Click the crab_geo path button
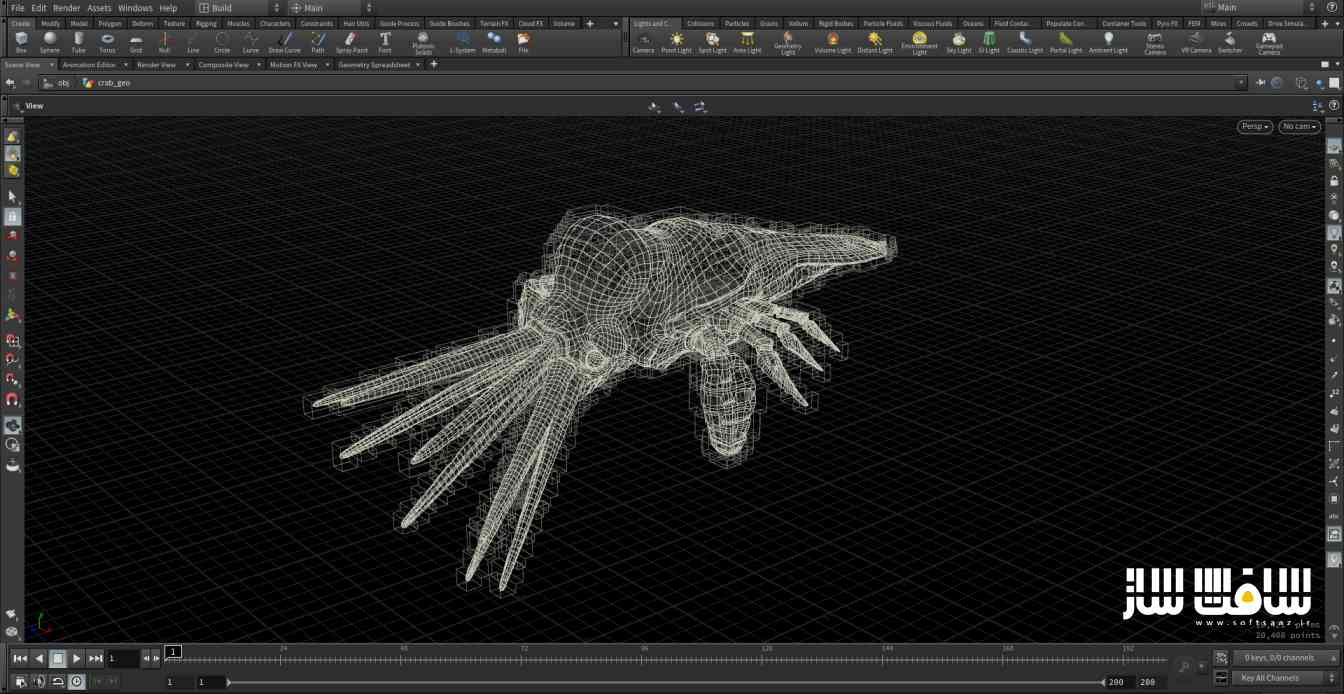 pyautogui.click(x=107, y=83)
